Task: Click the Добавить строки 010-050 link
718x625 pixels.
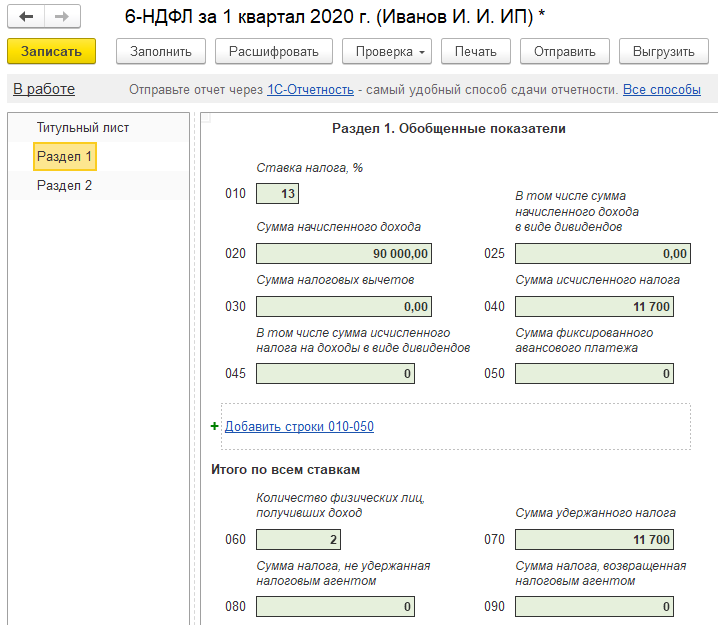Action: tap(299, 426)
